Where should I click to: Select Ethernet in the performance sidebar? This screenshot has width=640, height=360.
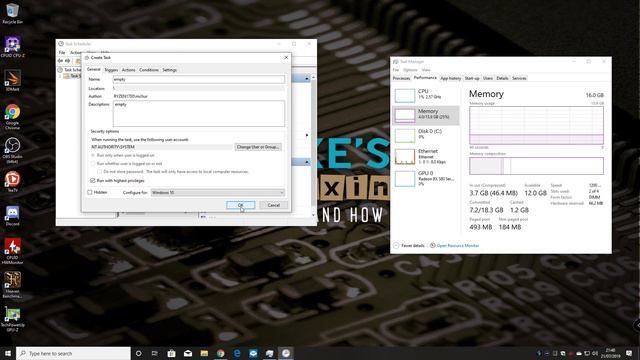pos(426,156)
